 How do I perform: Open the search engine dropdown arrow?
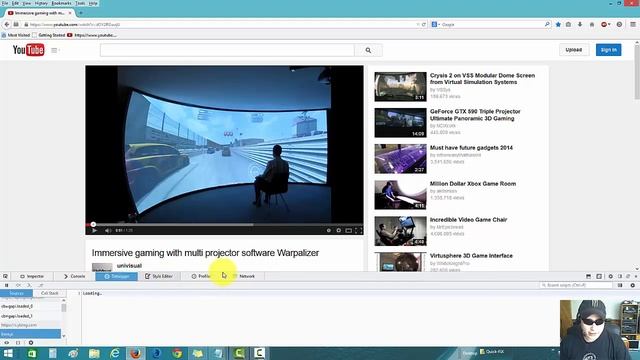[439, 24]
